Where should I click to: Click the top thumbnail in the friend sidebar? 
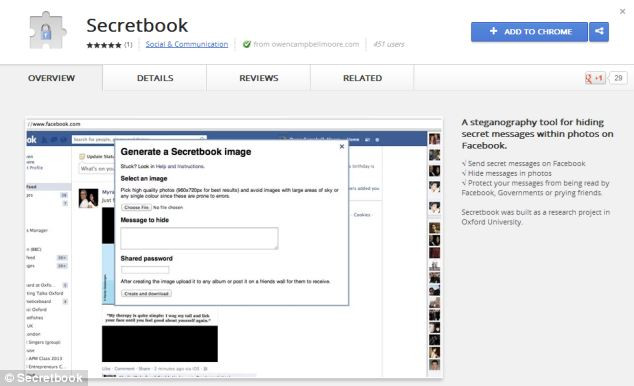coord(434,139)
